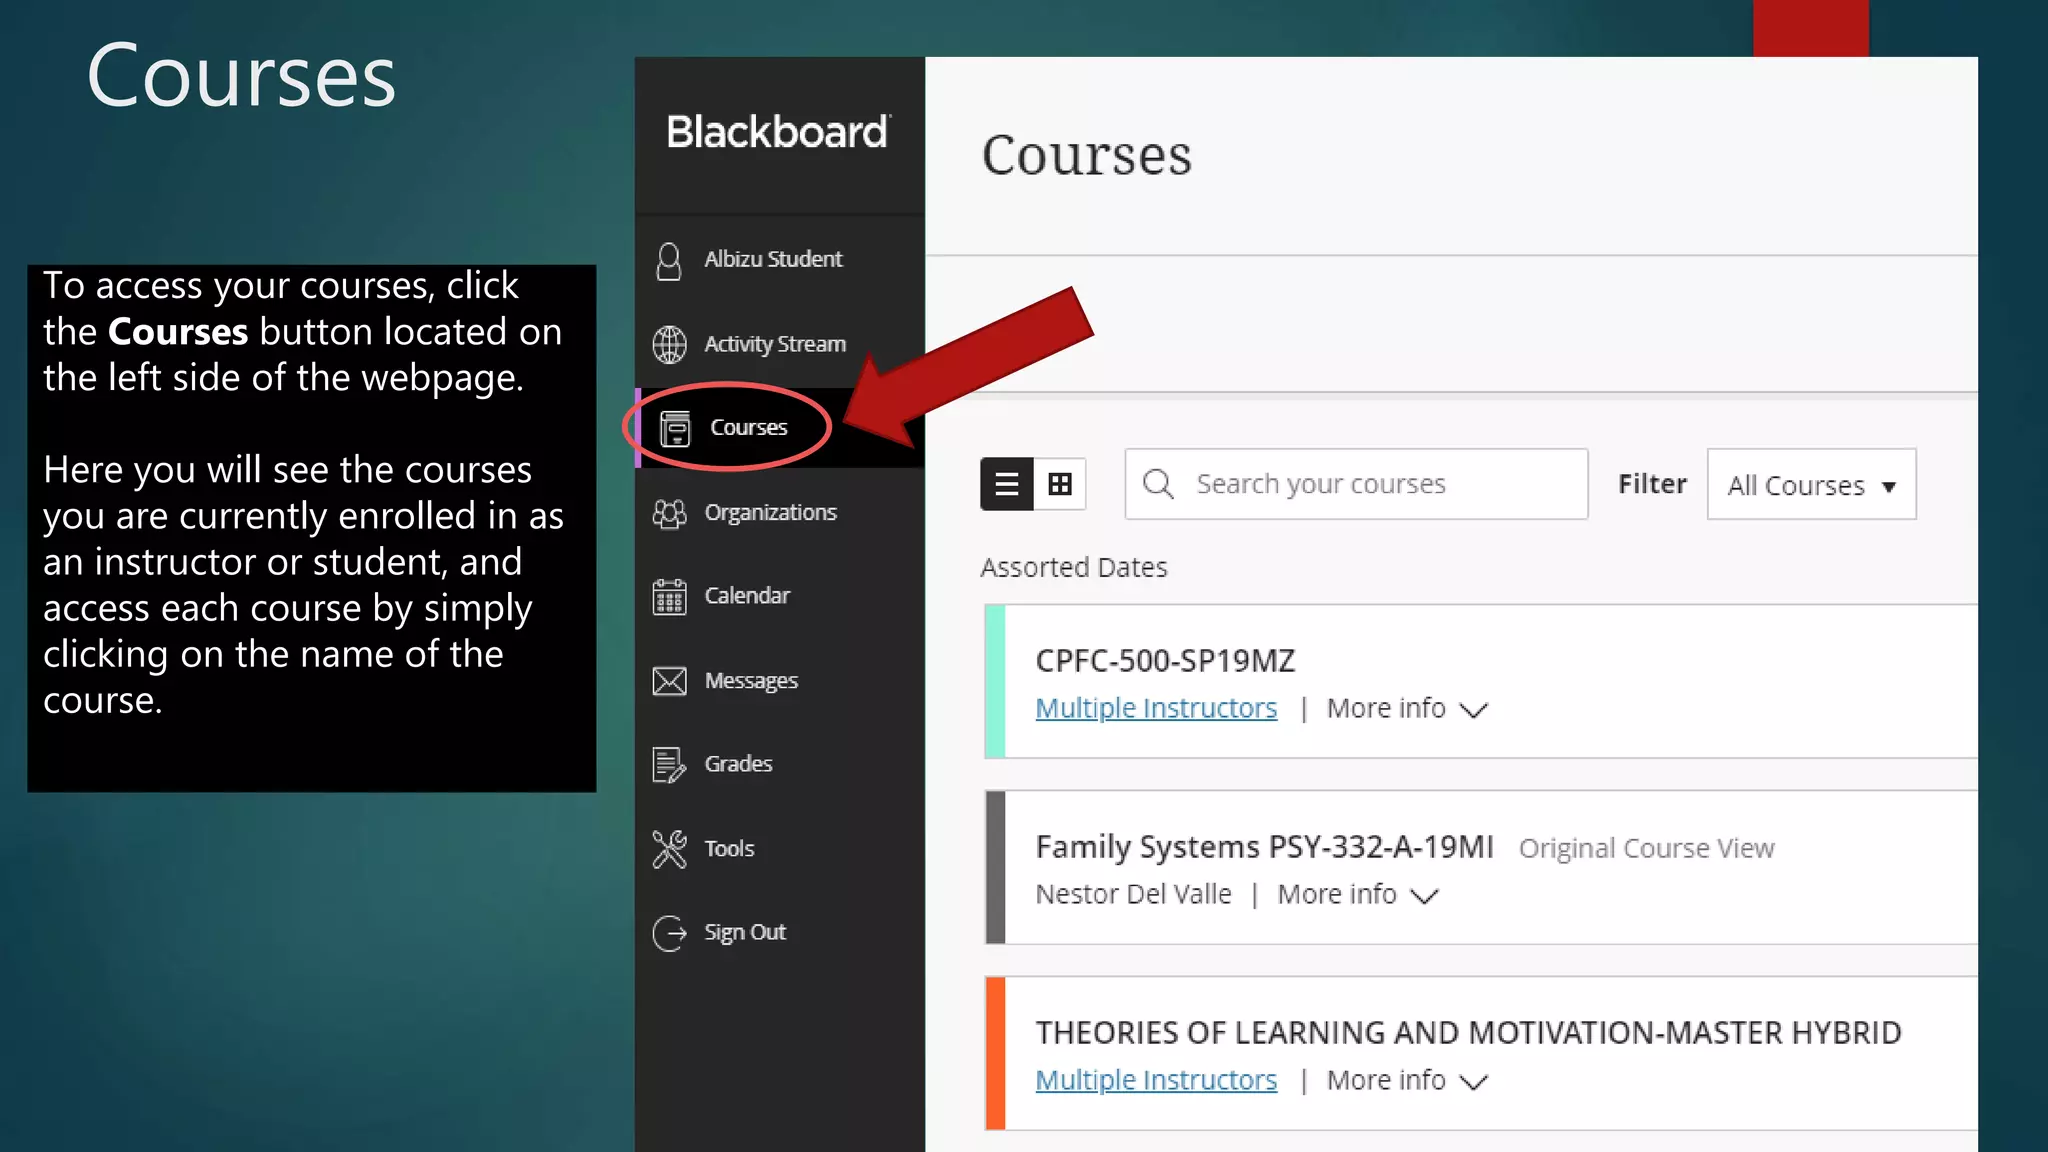Click the Sign Out arrow icon

669,933
